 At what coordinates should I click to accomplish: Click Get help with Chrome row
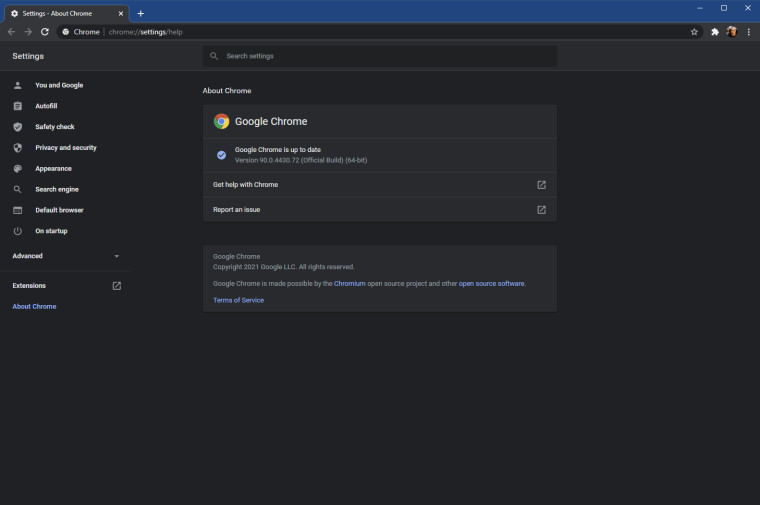380,185
